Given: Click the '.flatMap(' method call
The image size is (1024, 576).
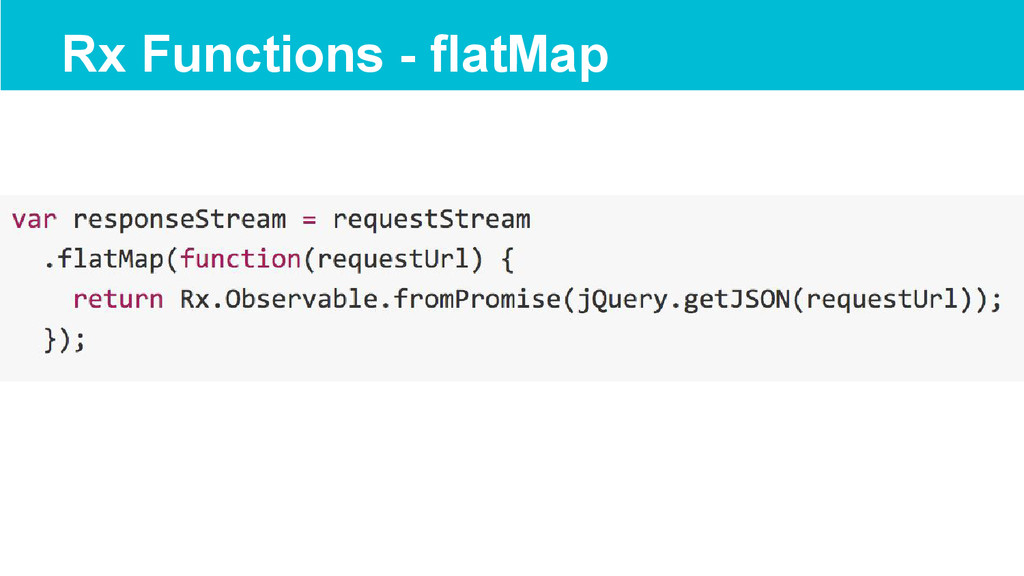Looking at the screenshot, I should pos(111,259).
